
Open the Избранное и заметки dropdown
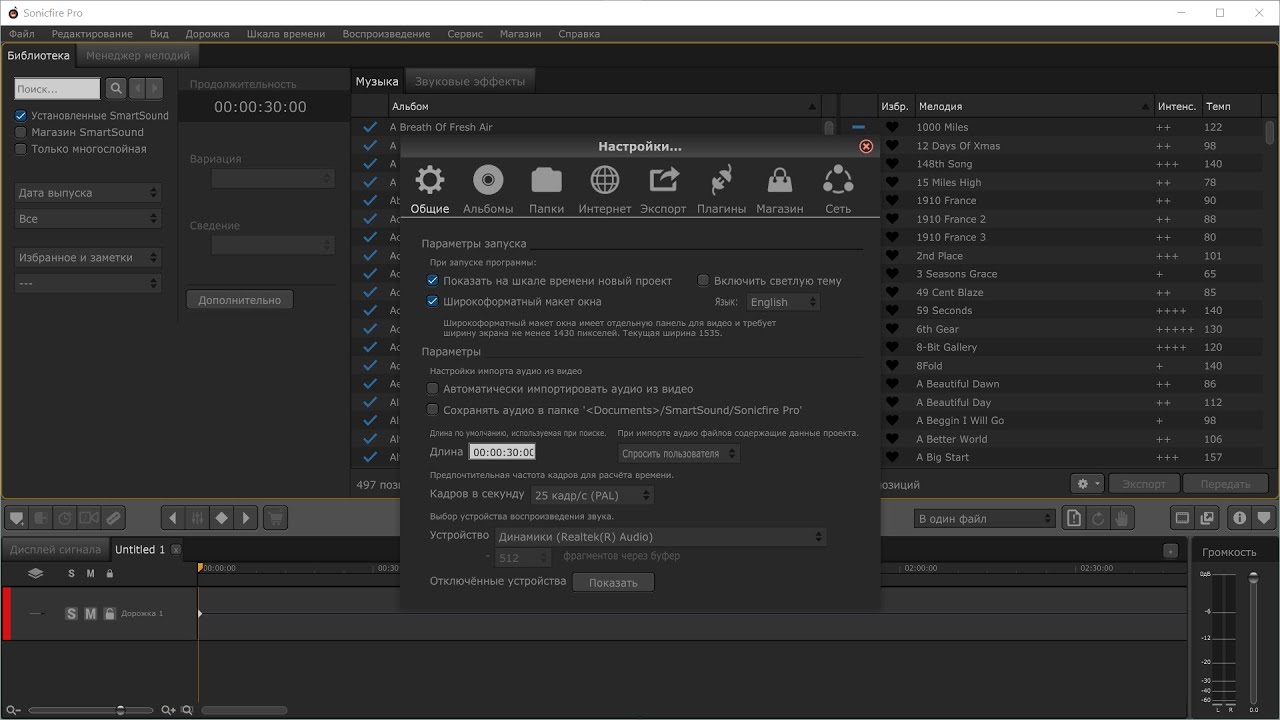88,258
